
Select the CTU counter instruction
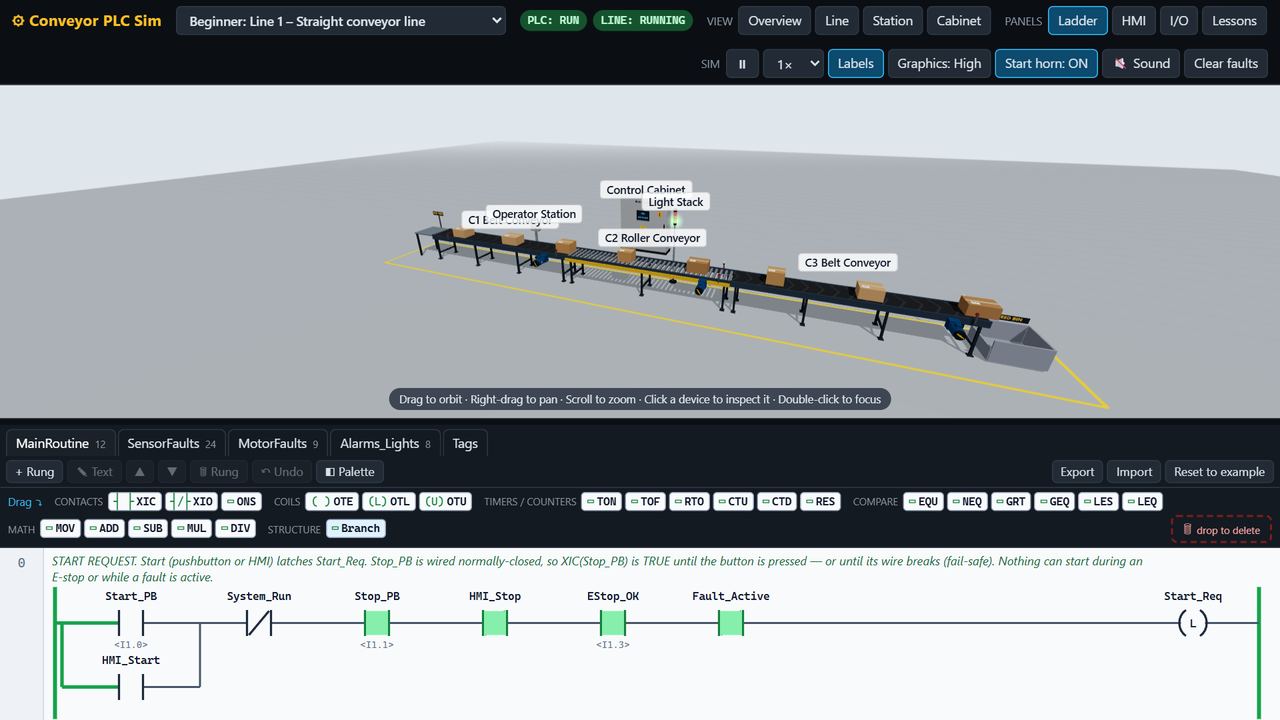(733, 501)
